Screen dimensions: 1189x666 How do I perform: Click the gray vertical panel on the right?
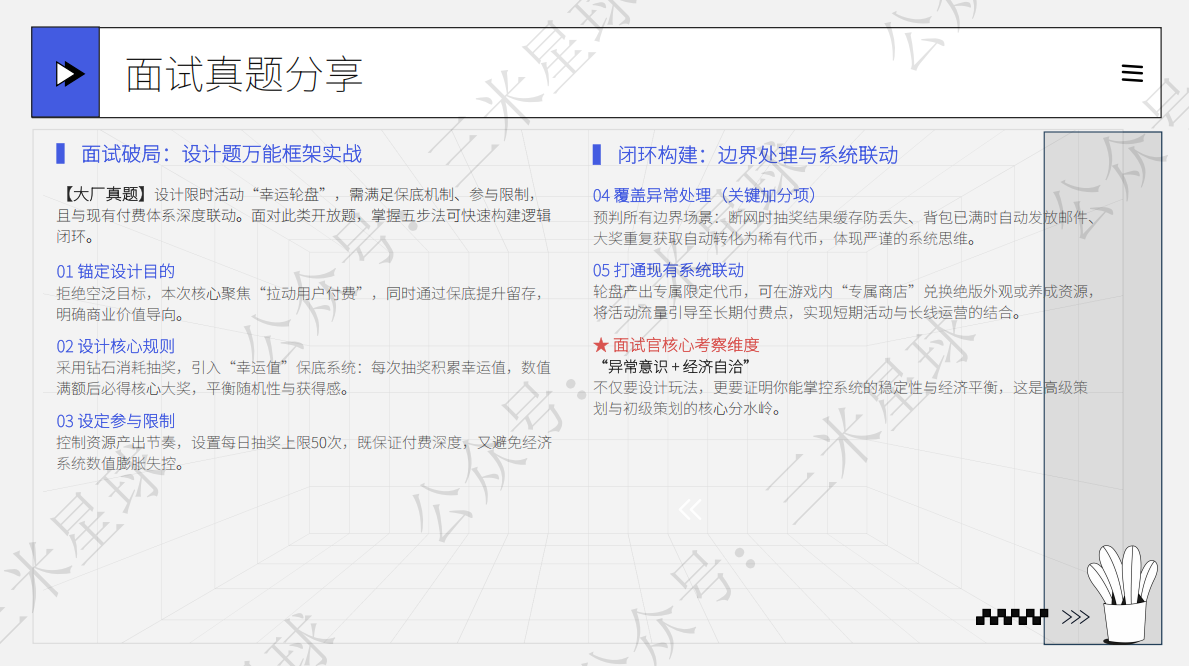click(x=1103, y=388)
